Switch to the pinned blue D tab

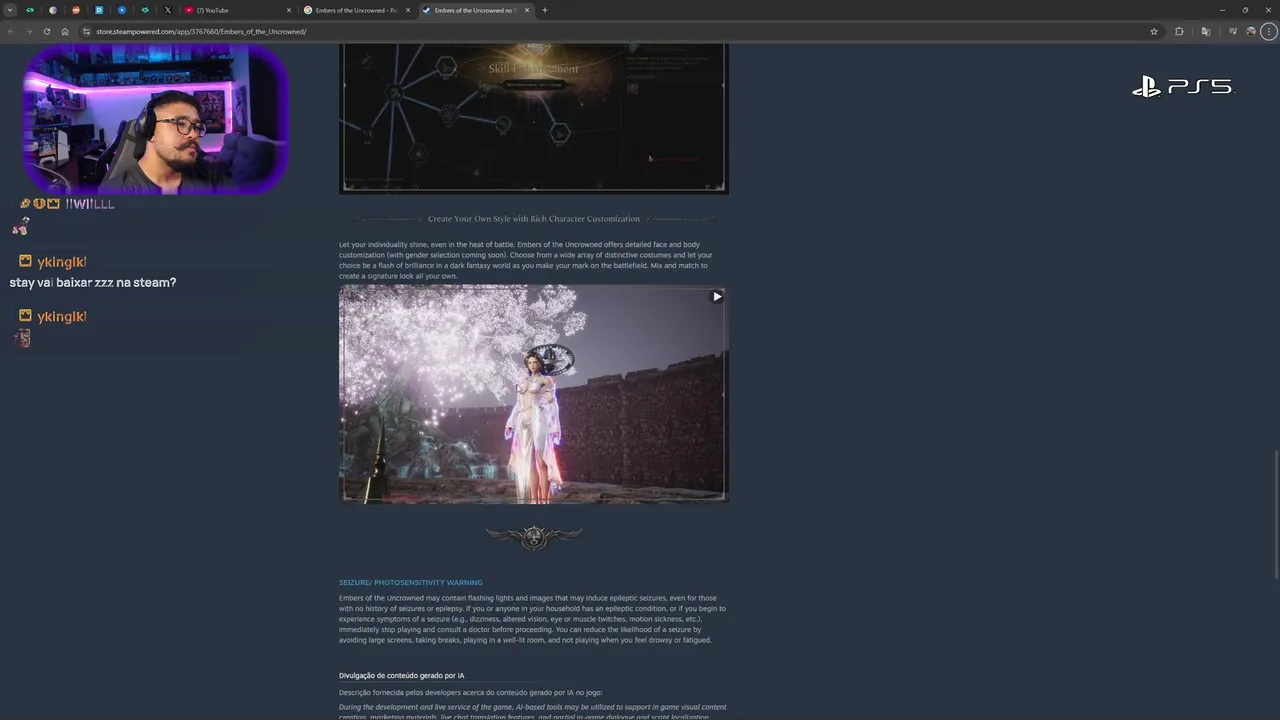click(x=99, y=10)
